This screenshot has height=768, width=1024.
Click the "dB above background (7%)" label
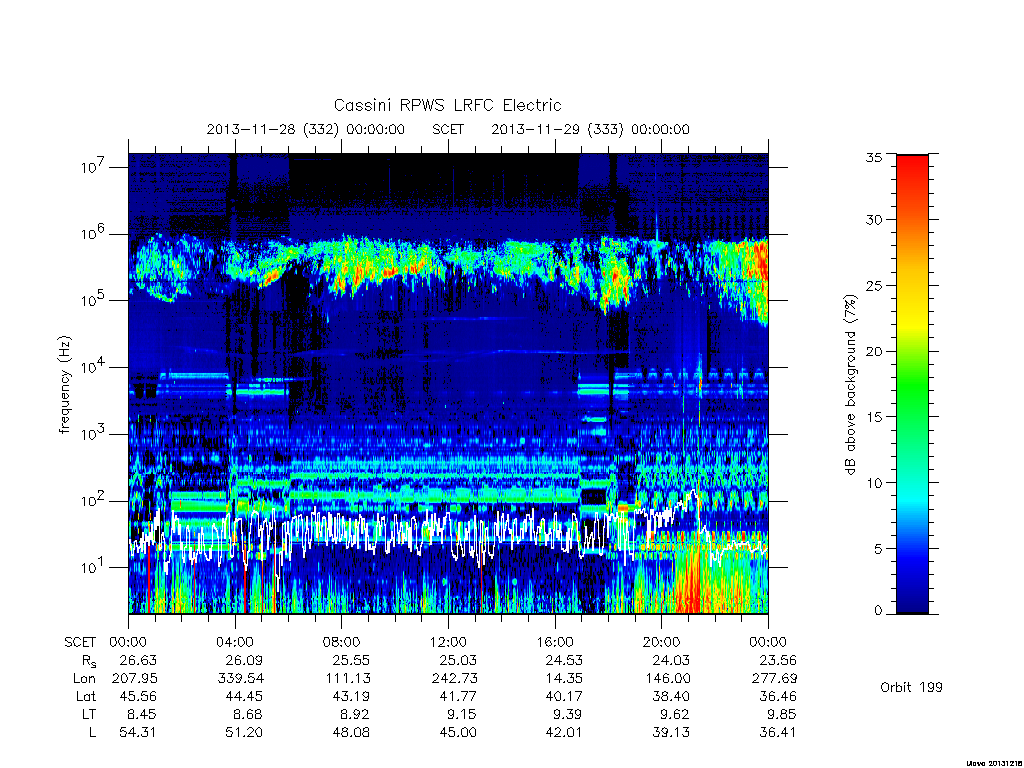[x=850, y=384]
